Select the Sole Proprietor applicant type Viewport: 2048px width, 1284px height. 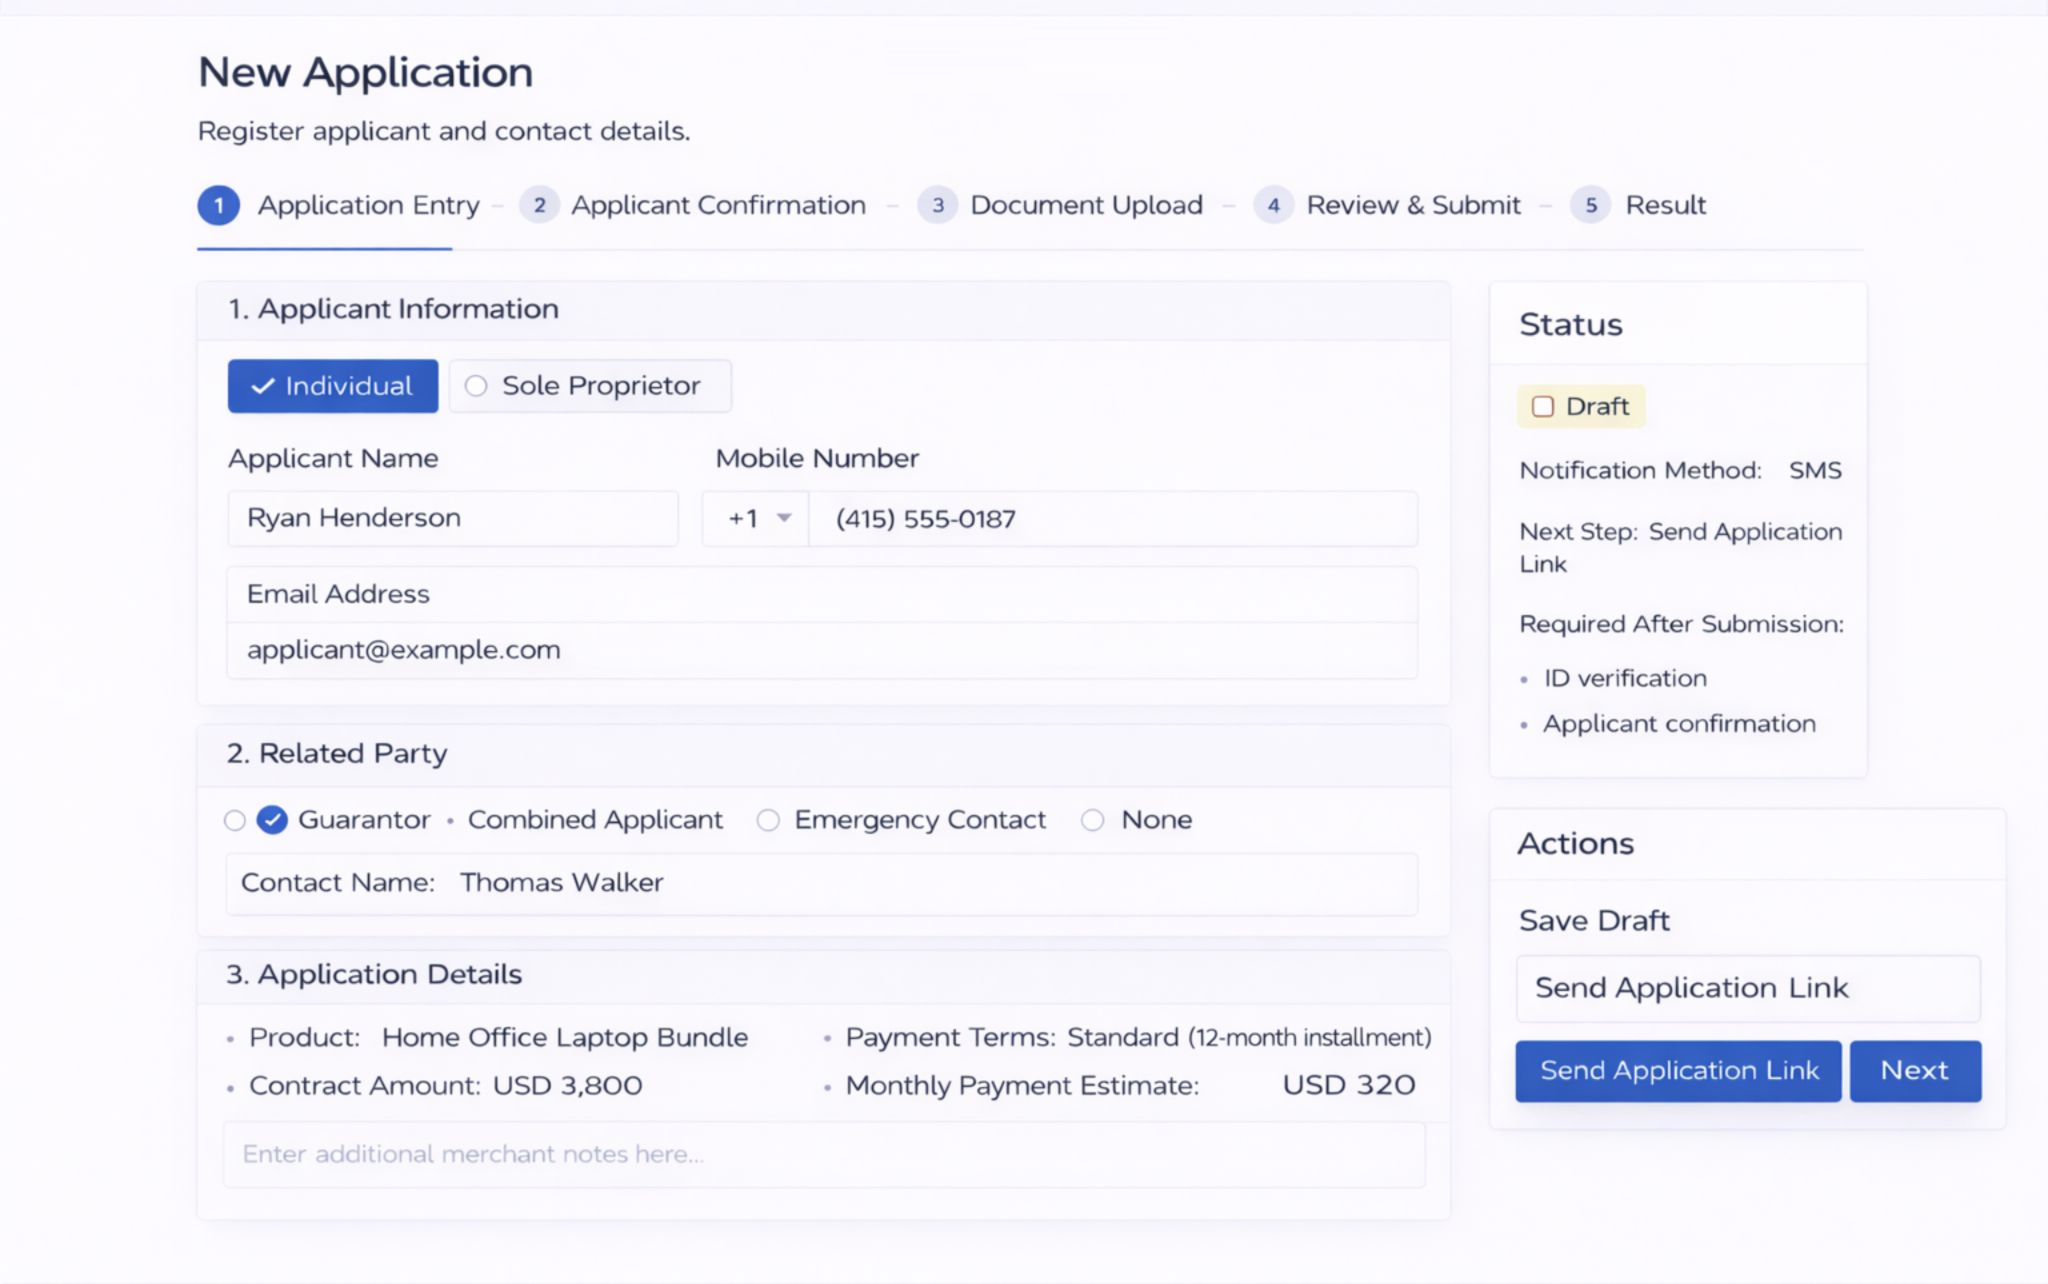589,386
